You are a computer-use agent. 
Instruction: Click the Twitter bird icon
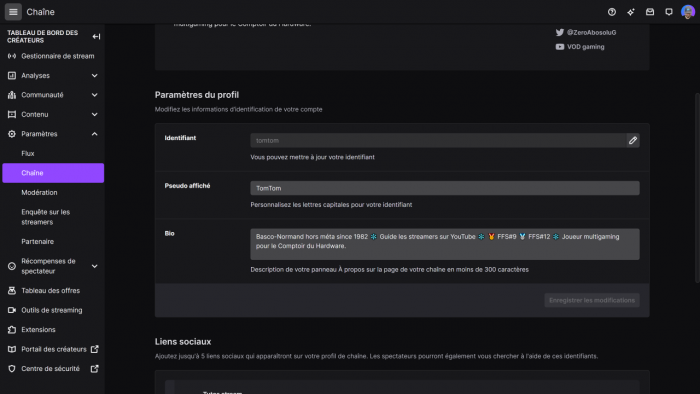click(559, 32)
